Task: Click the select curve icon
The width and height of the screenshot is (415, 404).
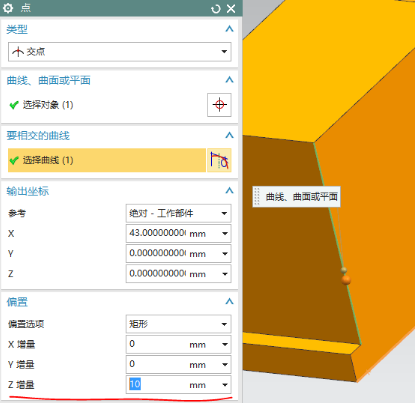Action: click(219, 160)
